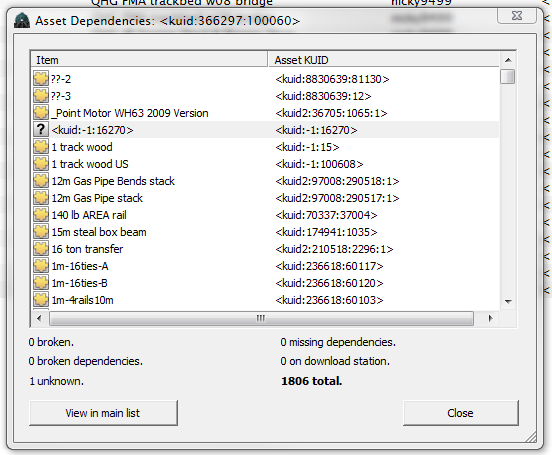Click the puzzle icon beside ??-2
The height and width of the screenshot is (455, 552).
[40, 79]
